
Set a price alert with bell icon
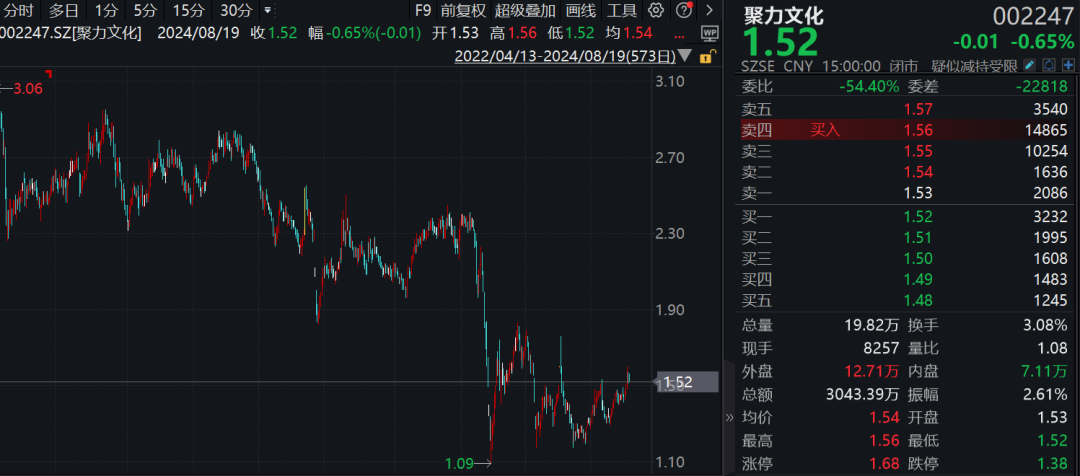point(1048,66)
